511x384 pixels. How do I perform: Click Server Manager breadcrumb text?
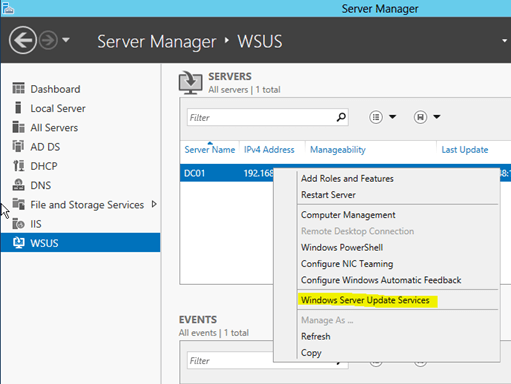pyautogui.click(x=157, y=42)
